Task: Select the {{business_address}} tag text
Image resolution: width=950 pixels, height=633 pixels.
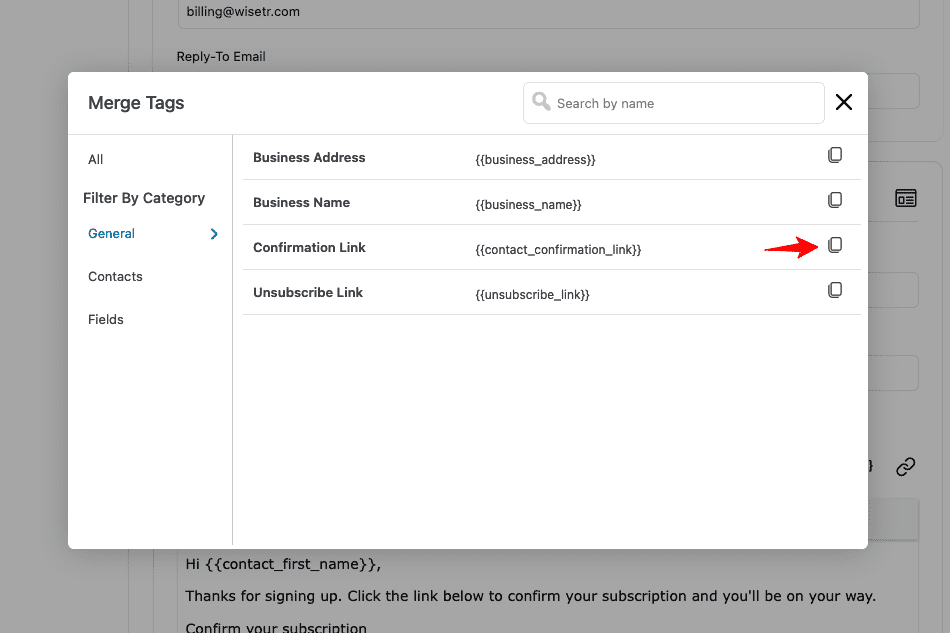Action: click(x=536, y=160)
